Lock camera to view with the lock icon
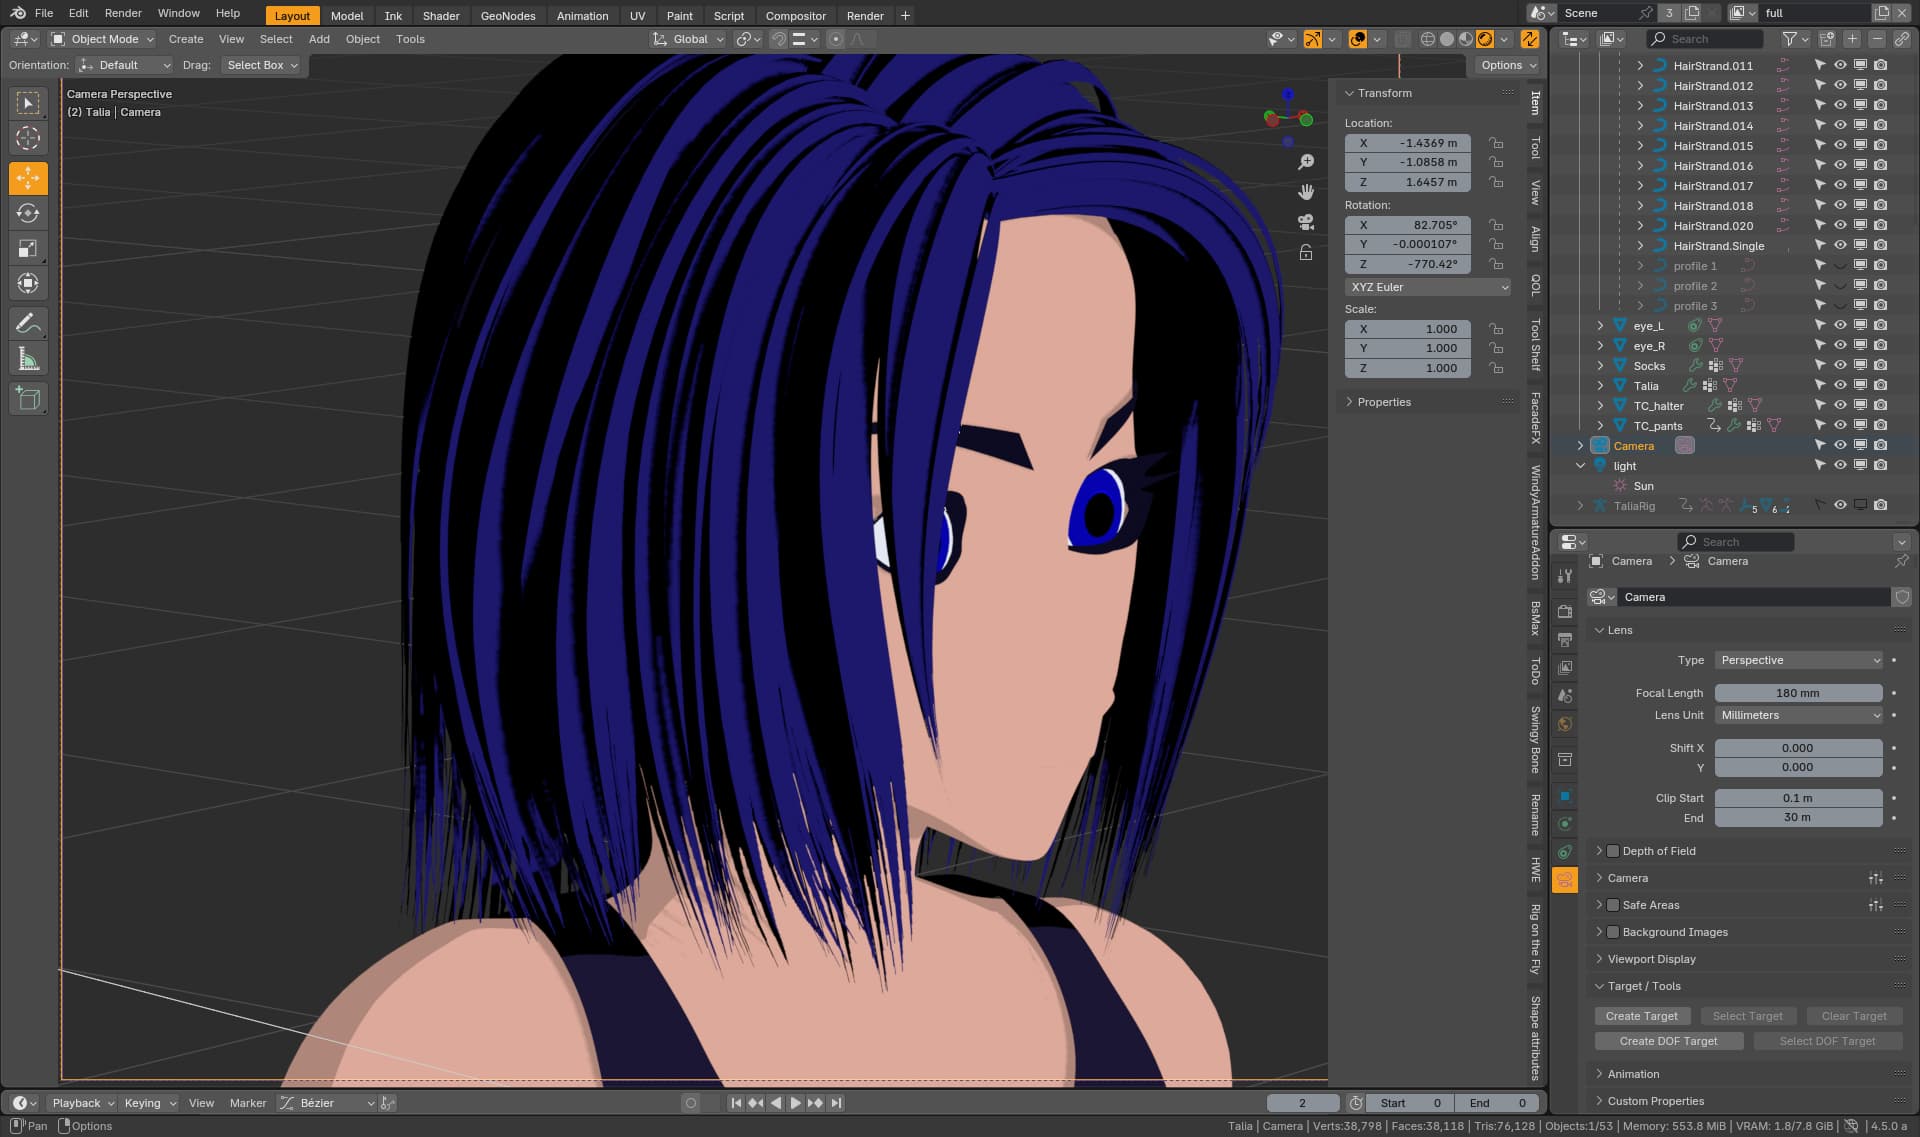This screenshot has width=1920, height=1137. (1305, 252)
